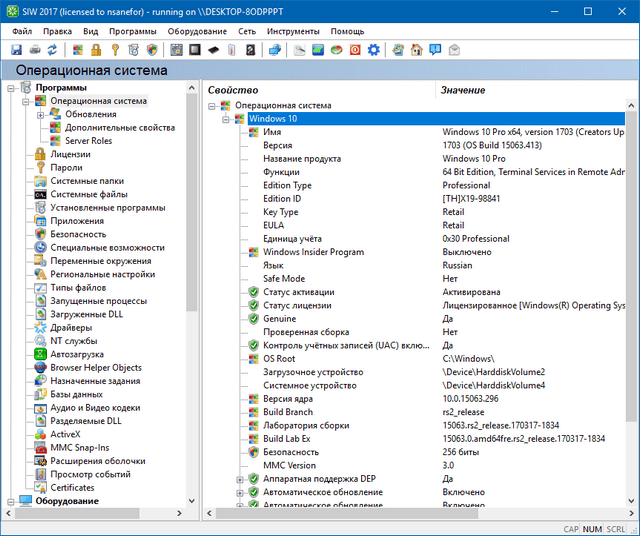Screen dimensions: 640x536
Task: Open the Оборудование menu
Action: point(196,31)
